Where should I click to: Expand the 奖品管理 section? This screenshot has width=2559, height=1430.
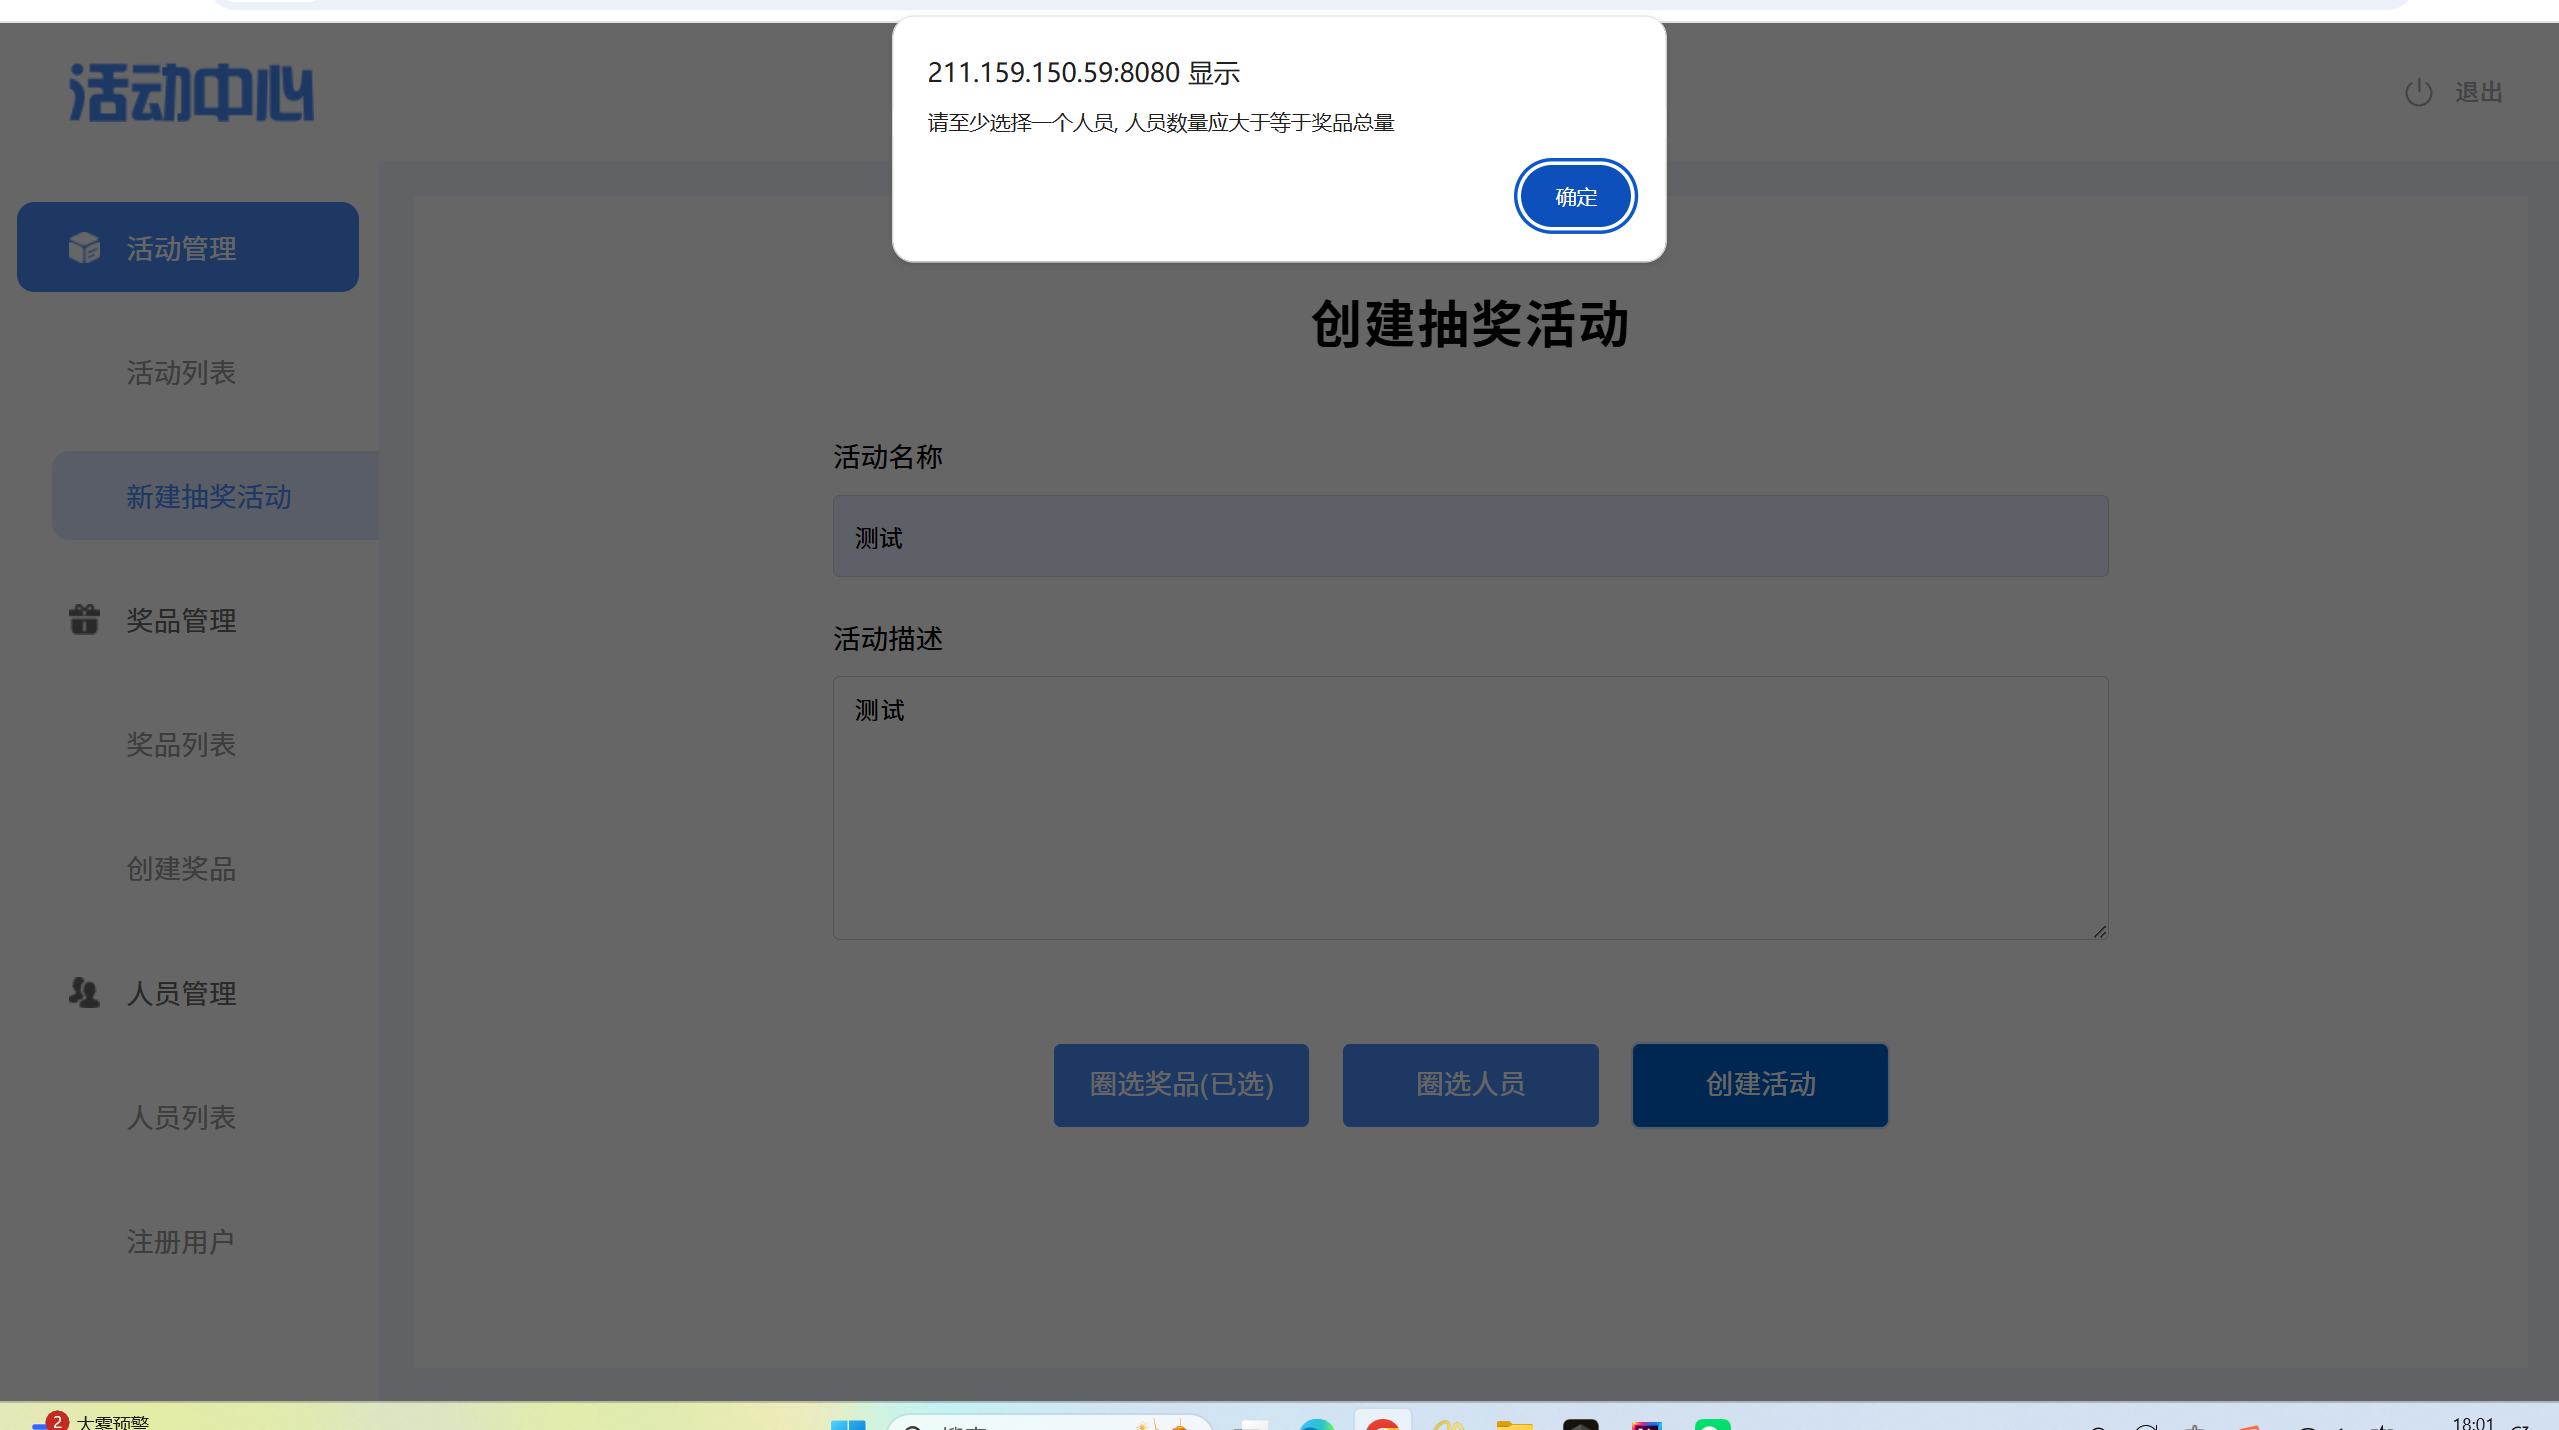(181, 620)
